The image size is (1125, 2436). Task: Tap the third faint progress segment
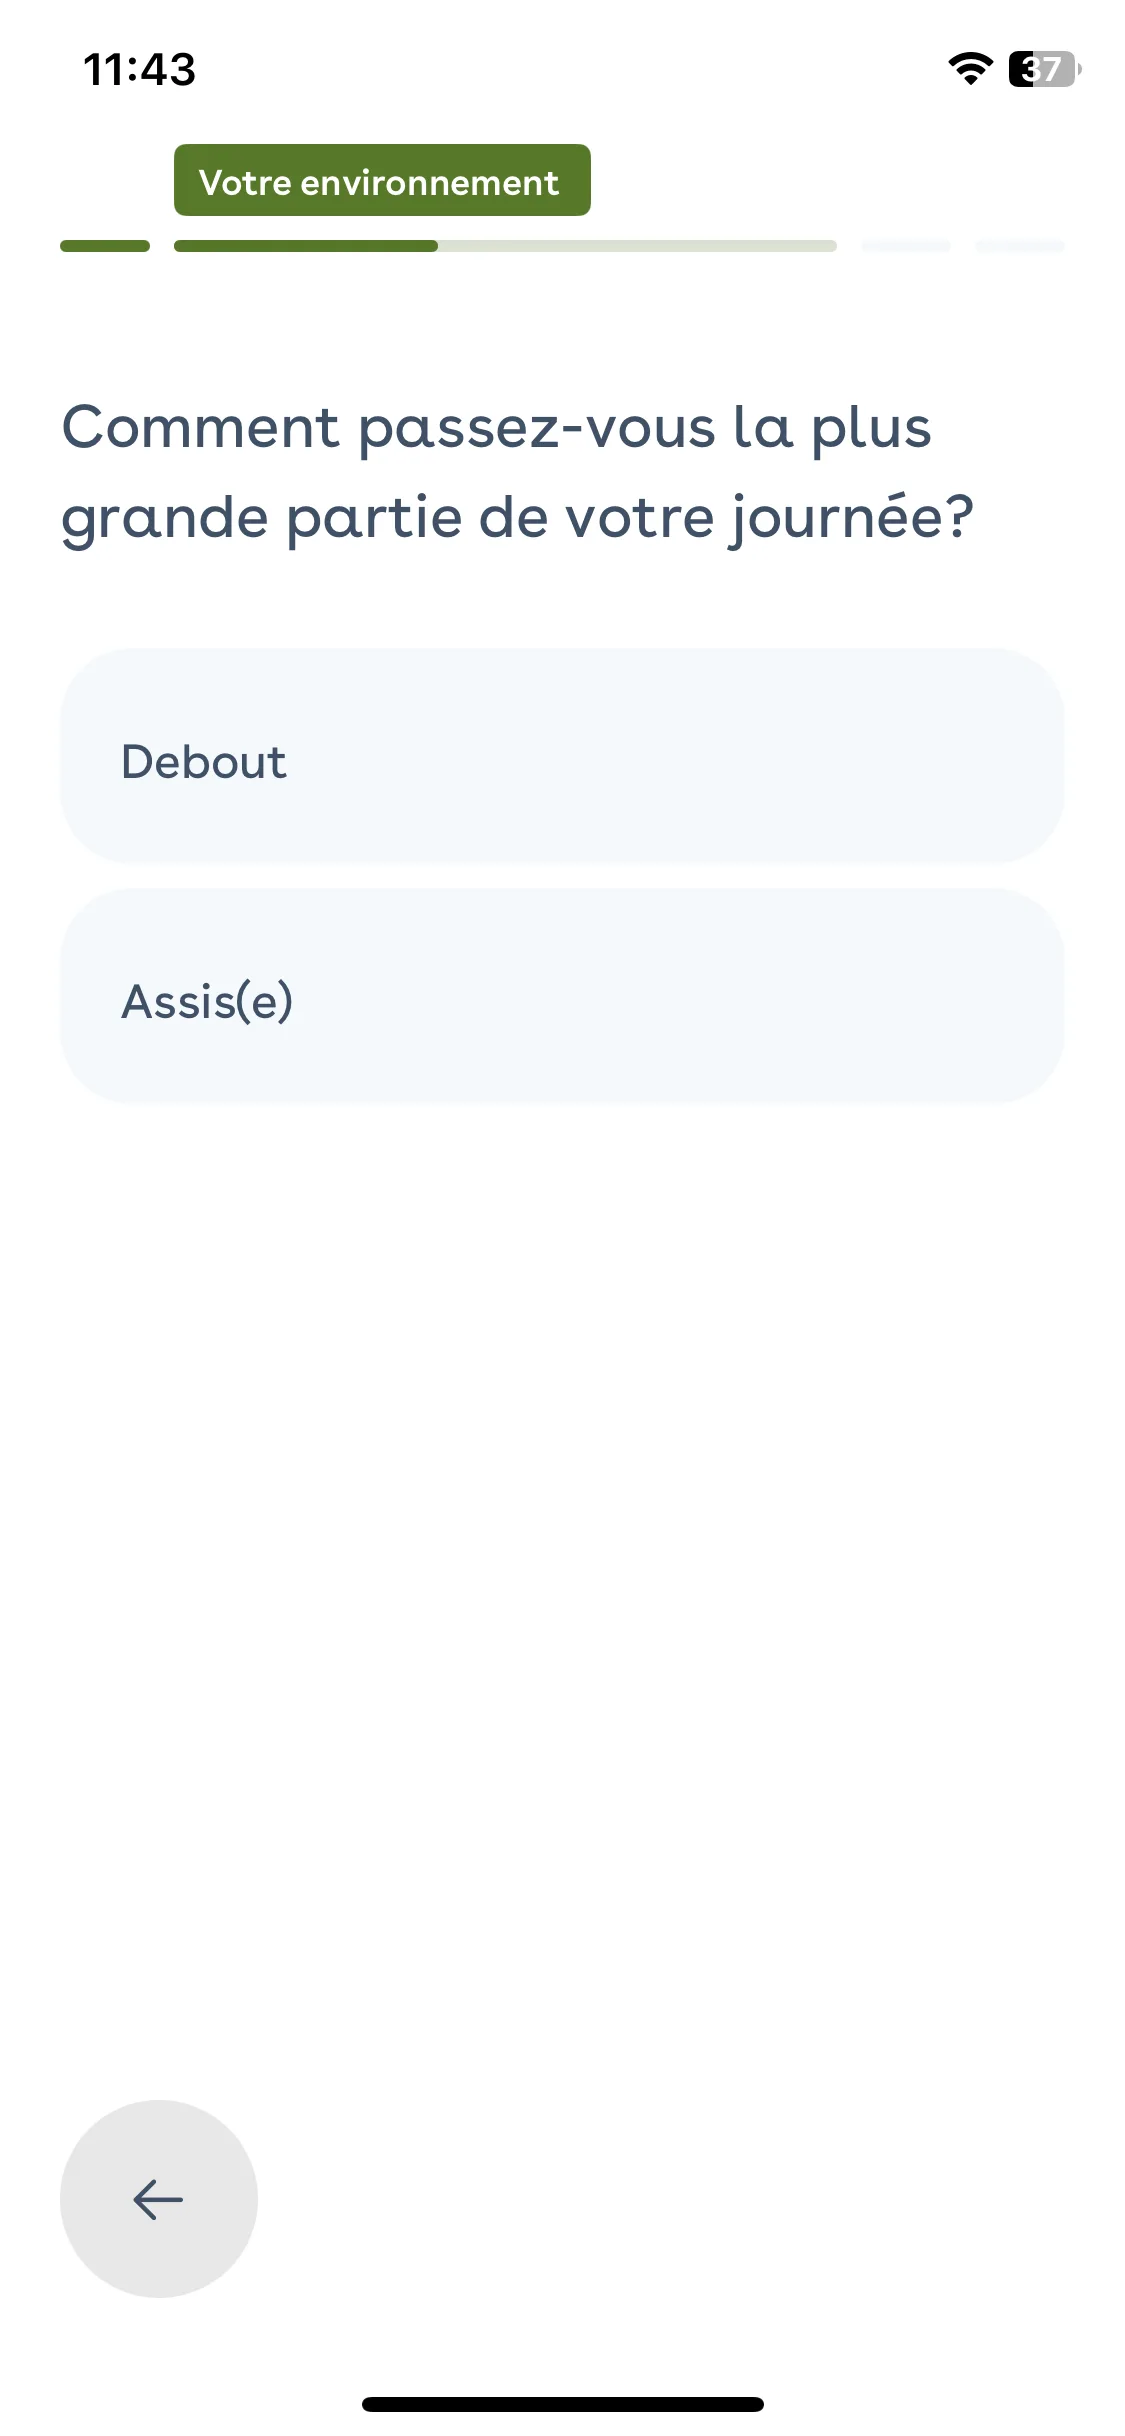(906, 246)
